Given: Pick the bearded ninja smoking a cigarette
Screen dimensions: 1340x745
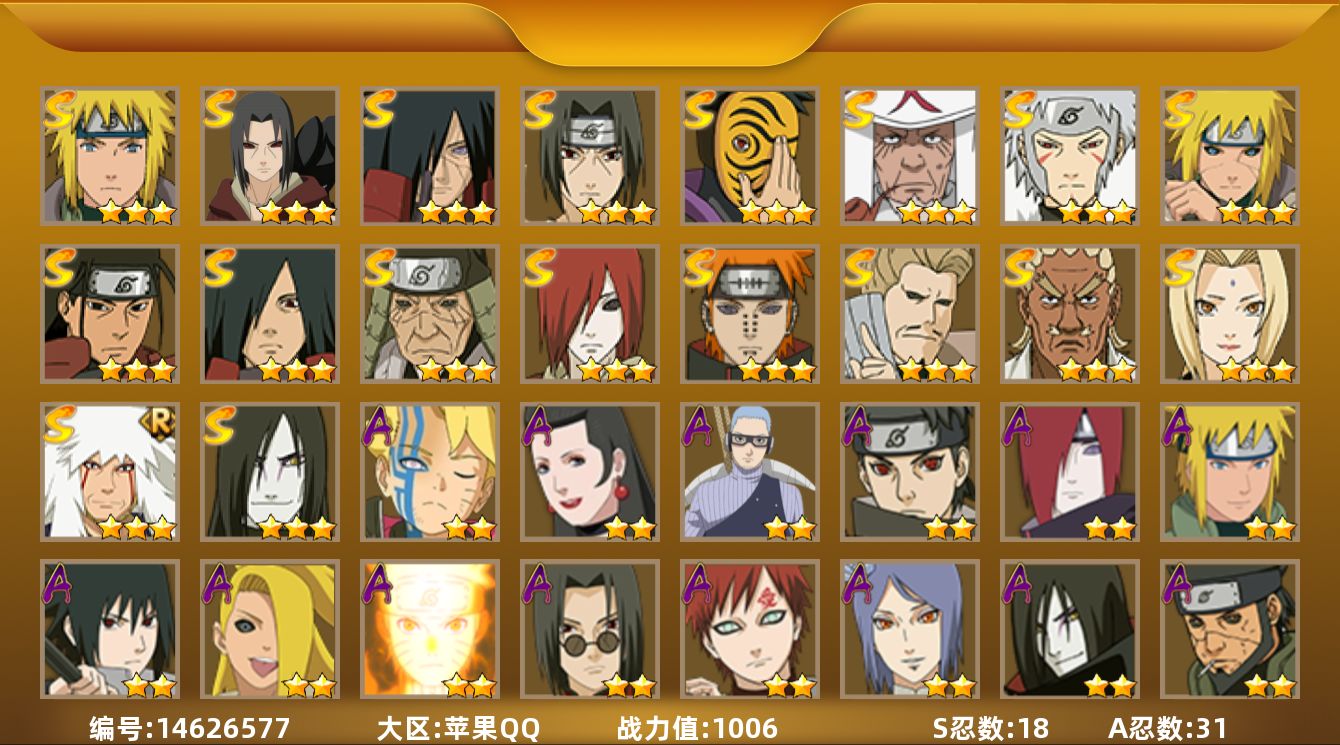Looking at the screenshot, I should 1230,629.
